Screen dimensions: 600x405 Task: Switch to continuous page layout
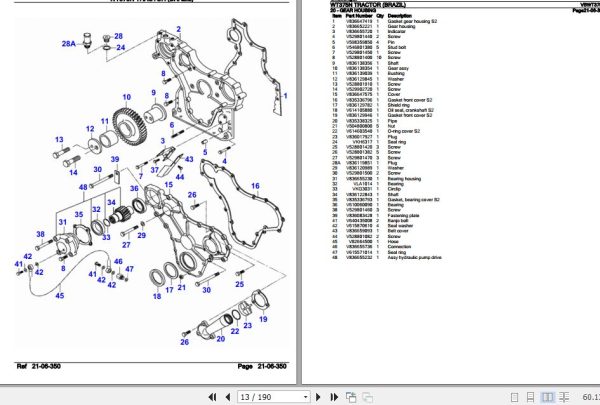click(530, 397)
